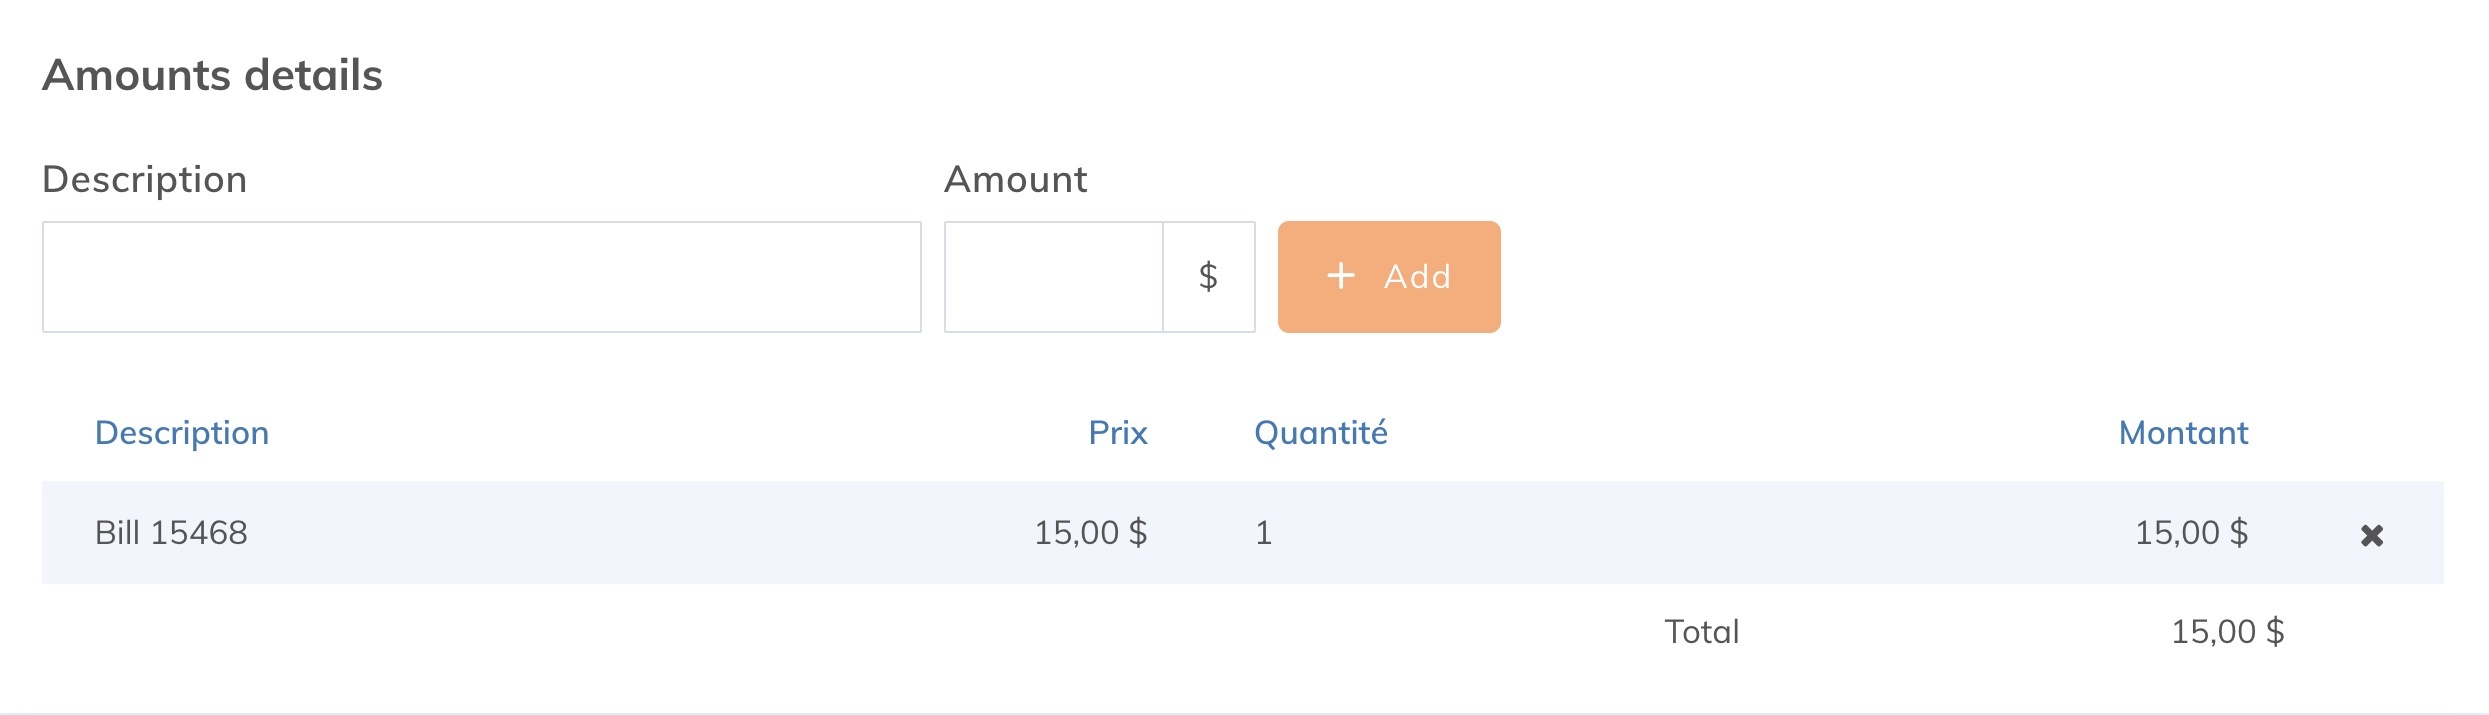
Task: Click the Amounts details heading
Action: (x=212, y=73)
